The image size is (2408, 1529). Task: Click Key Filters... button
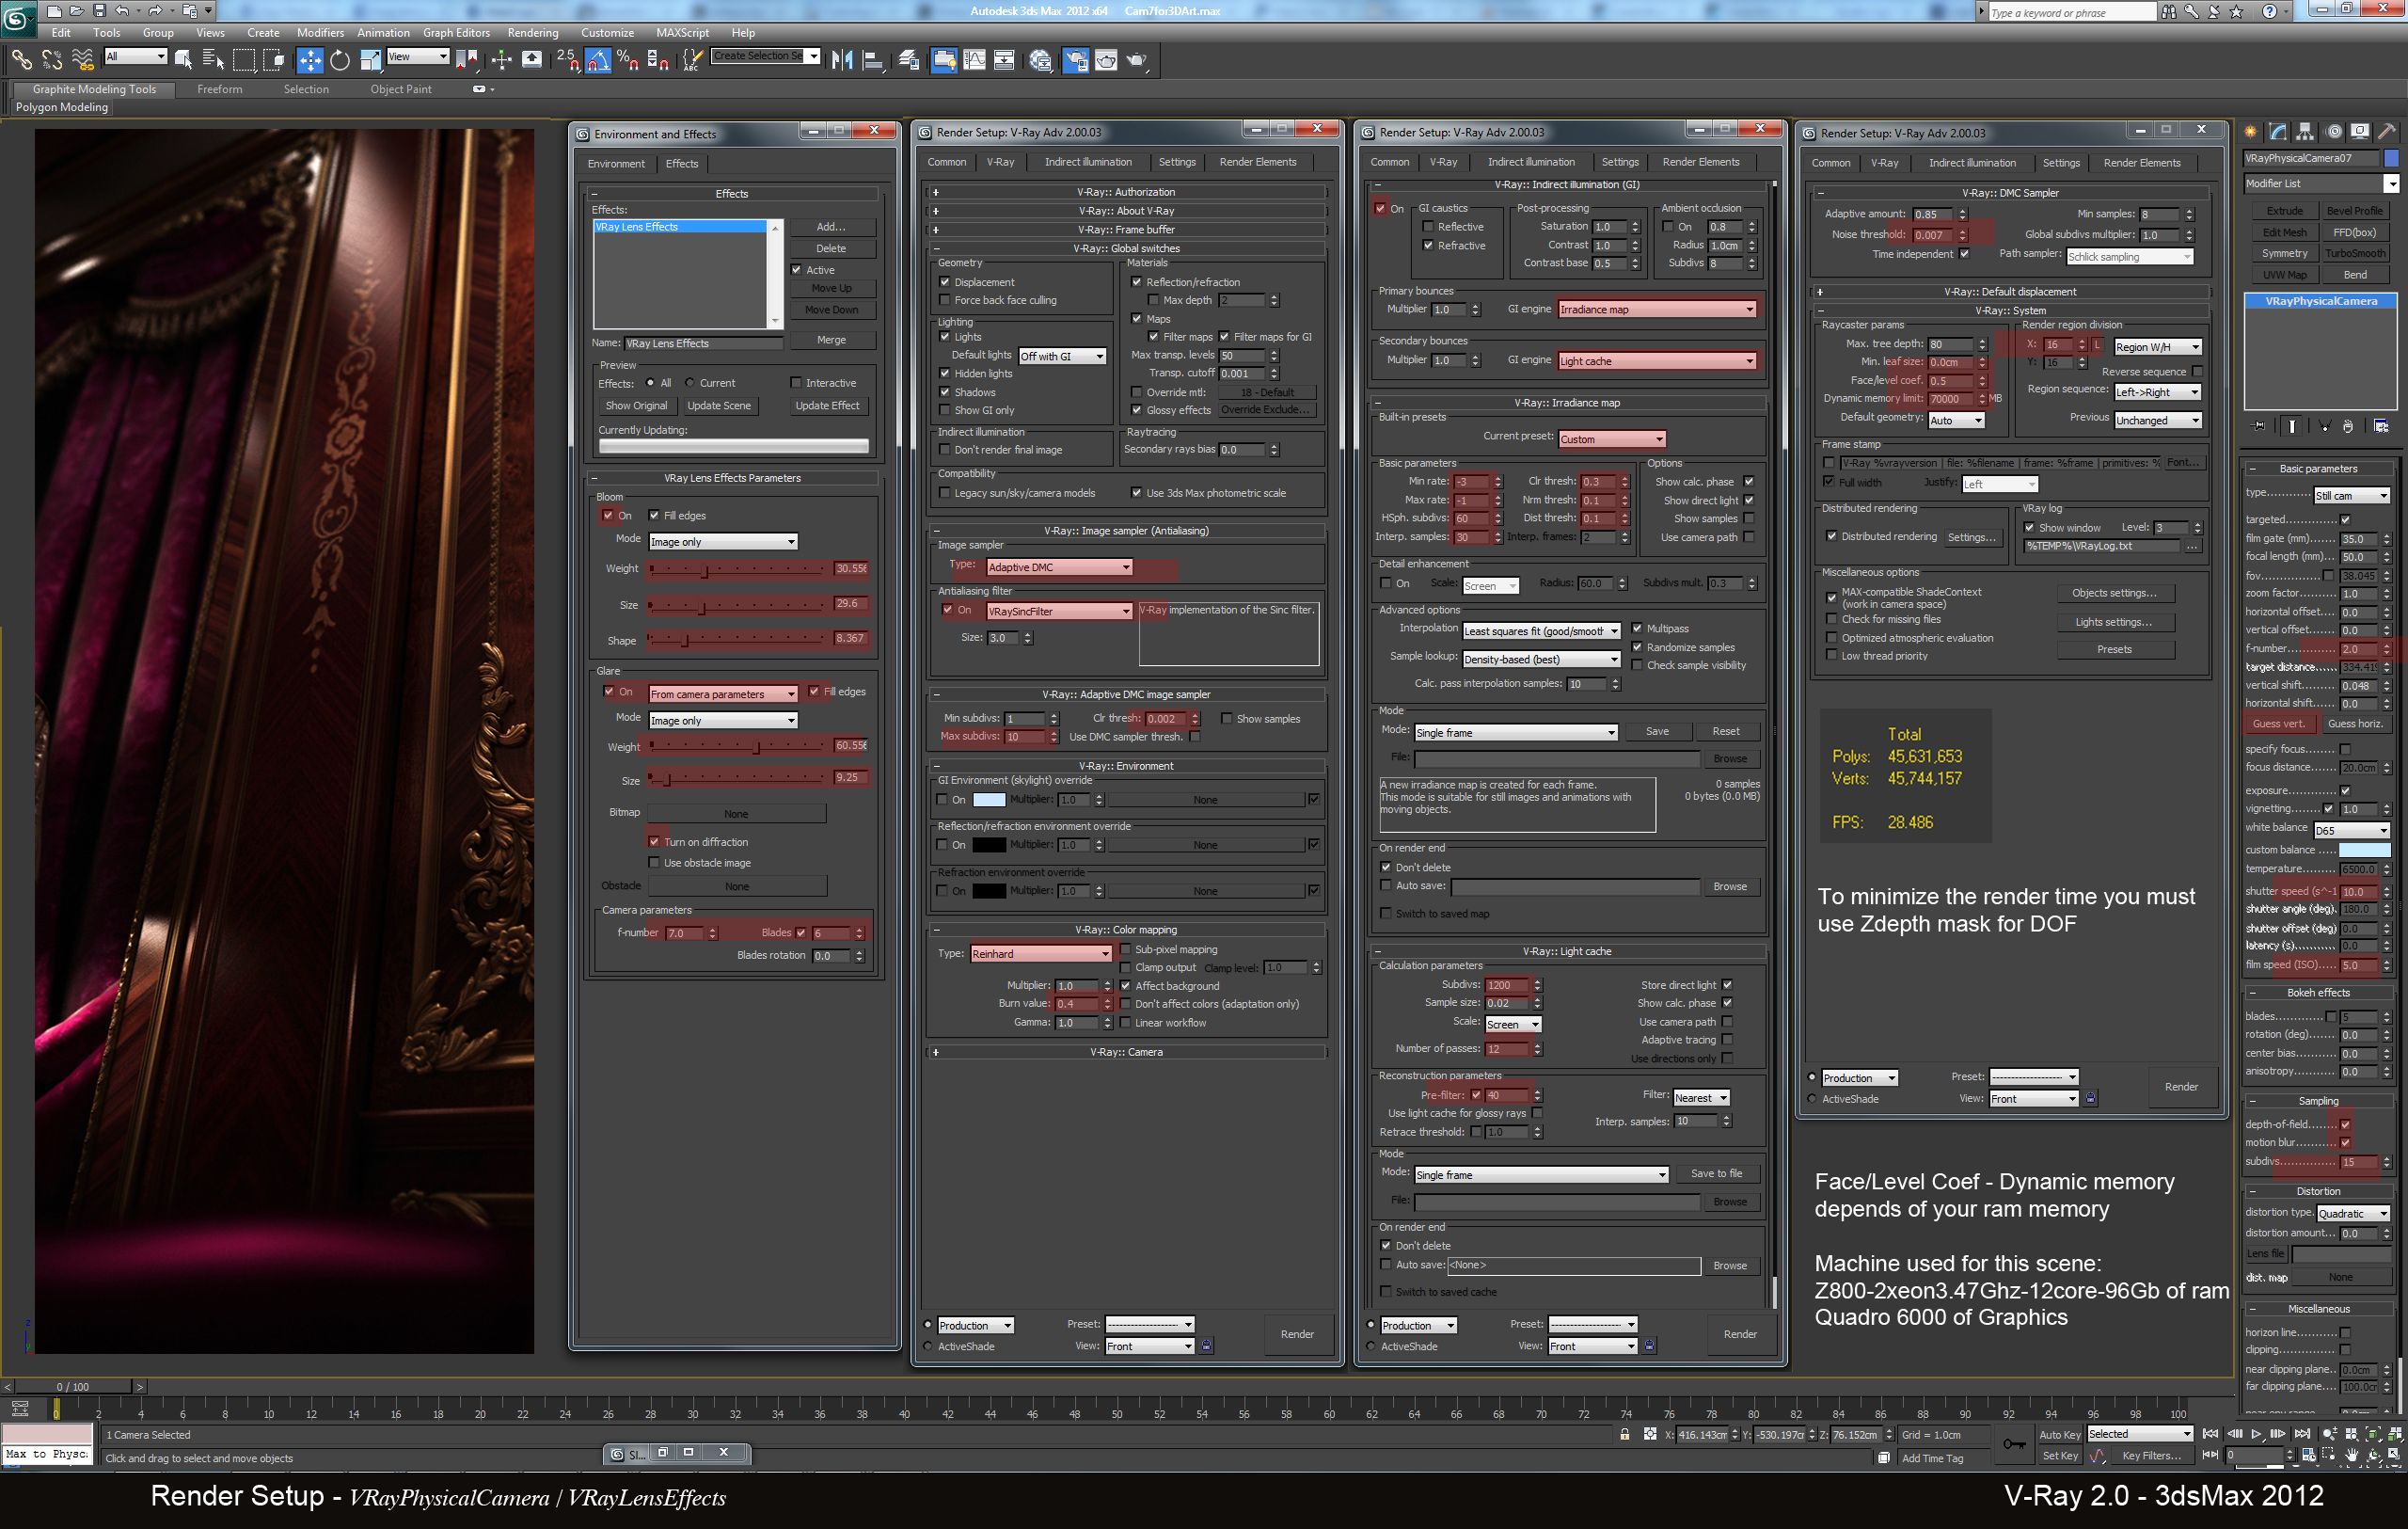click(2152, 1456)
